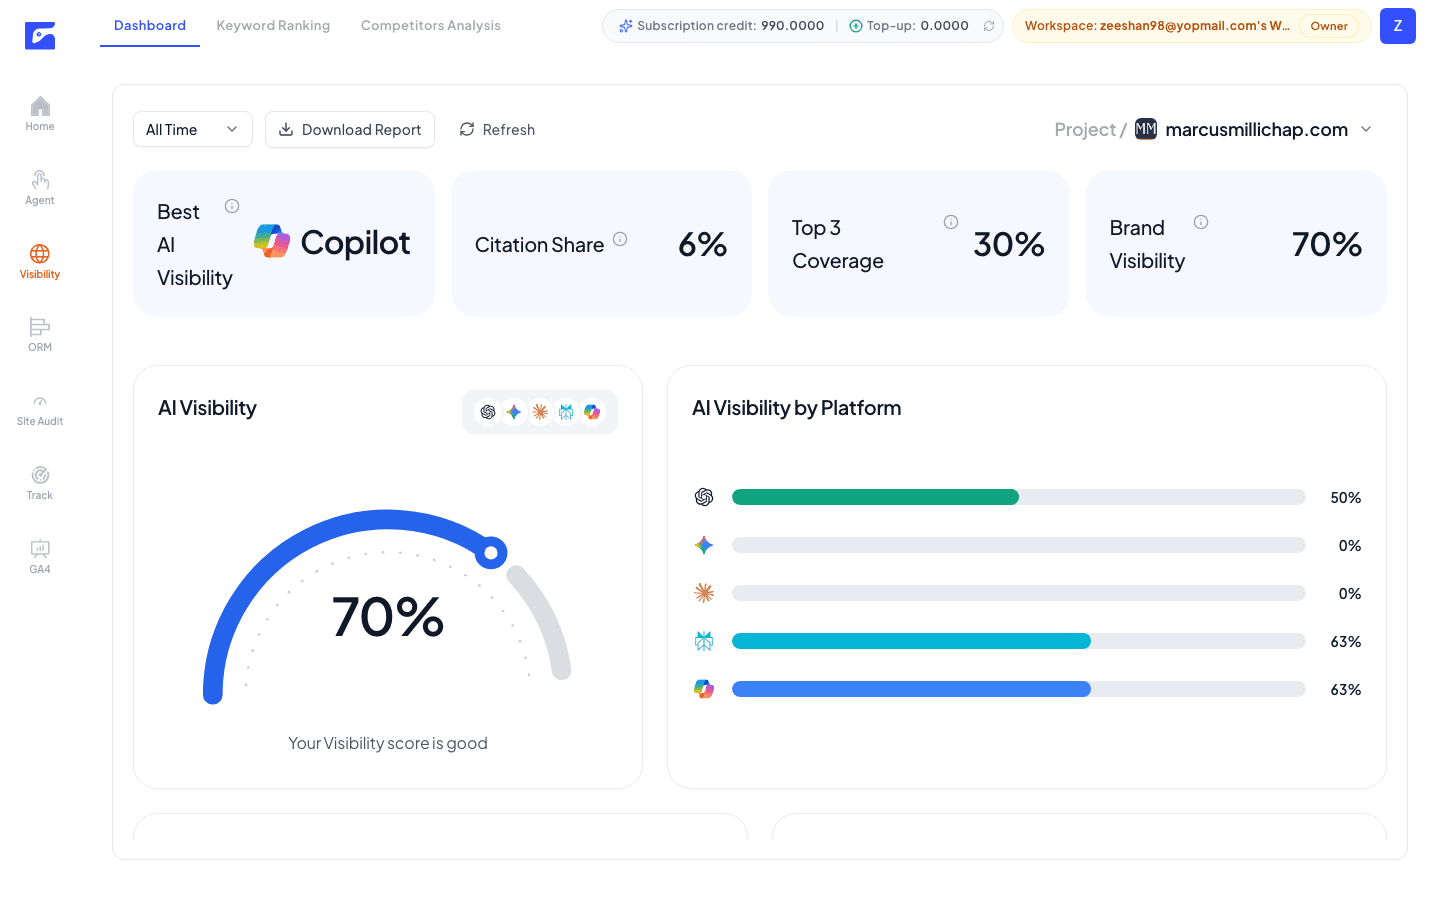
Task: Toggle Copilot filter in AI Visibility card
Action: tap(592, 412)
